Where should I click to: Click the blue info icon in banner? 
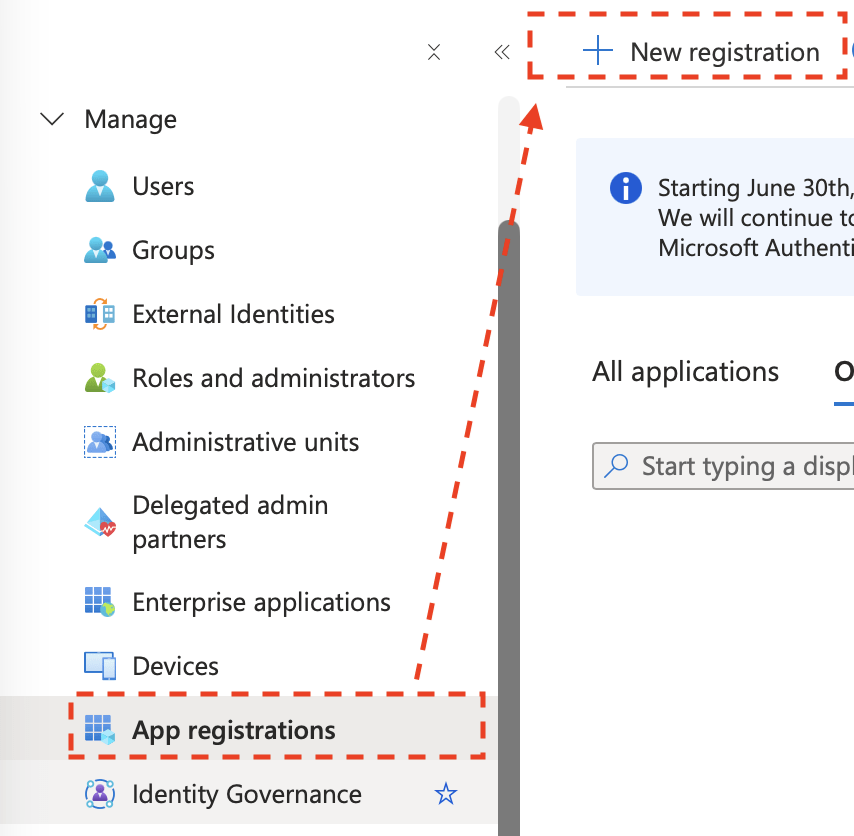point(626,188)
